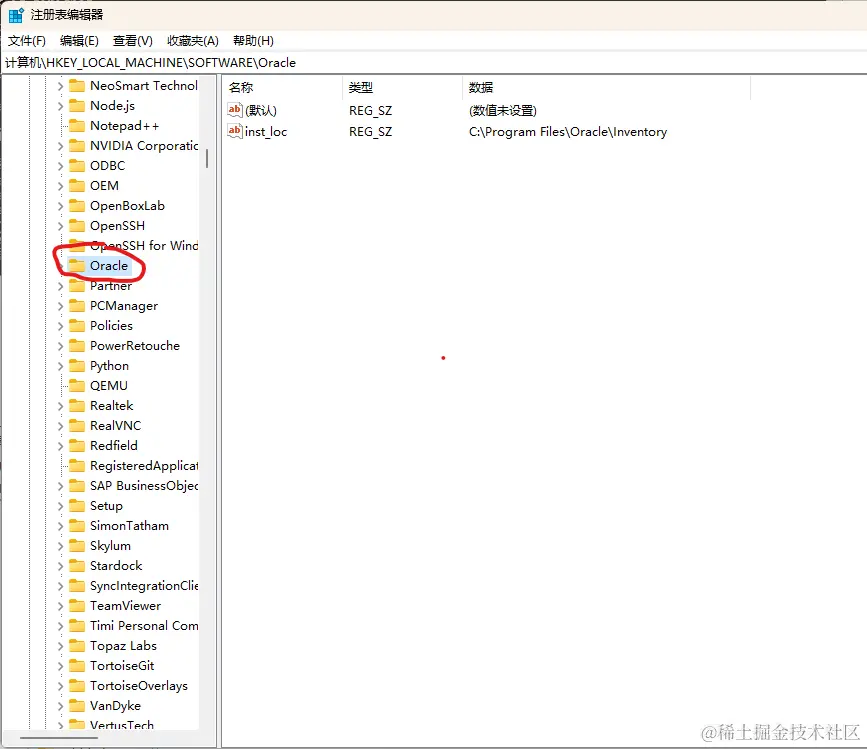Viewport: 867px width, 749px height.
Task: Click the Topaz Labs folder icon
Action: point(76,645)
